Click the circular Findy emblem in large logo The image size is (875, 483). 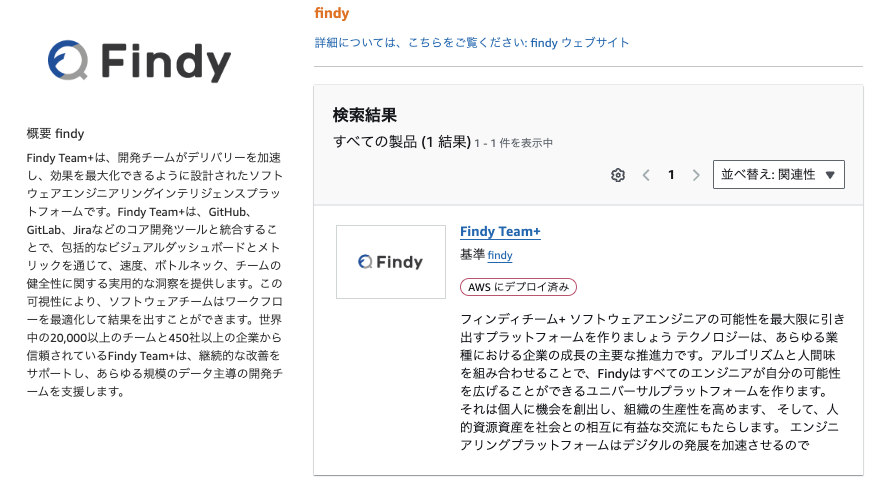[x=68, y=60]
